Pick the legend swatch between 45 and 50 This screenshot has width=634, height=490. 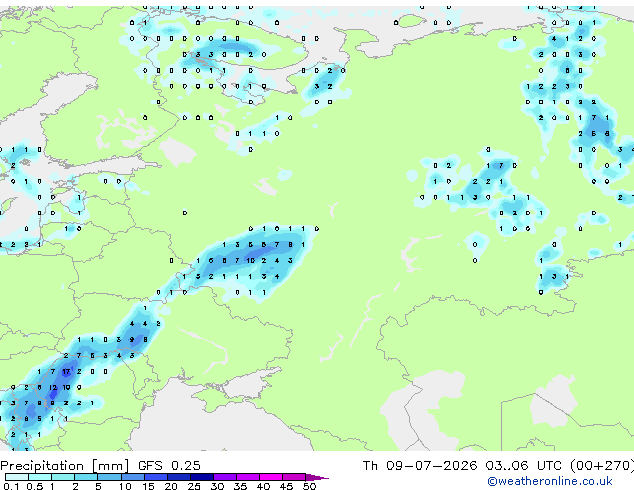tap(294, 477)
